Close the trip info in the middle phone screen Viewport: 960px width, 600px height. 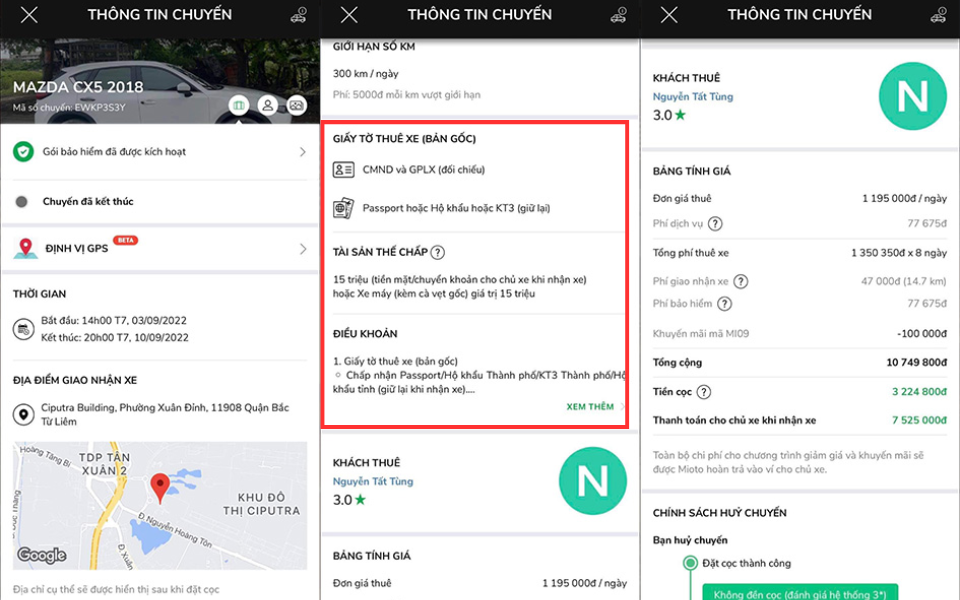[x=349, y=15]
